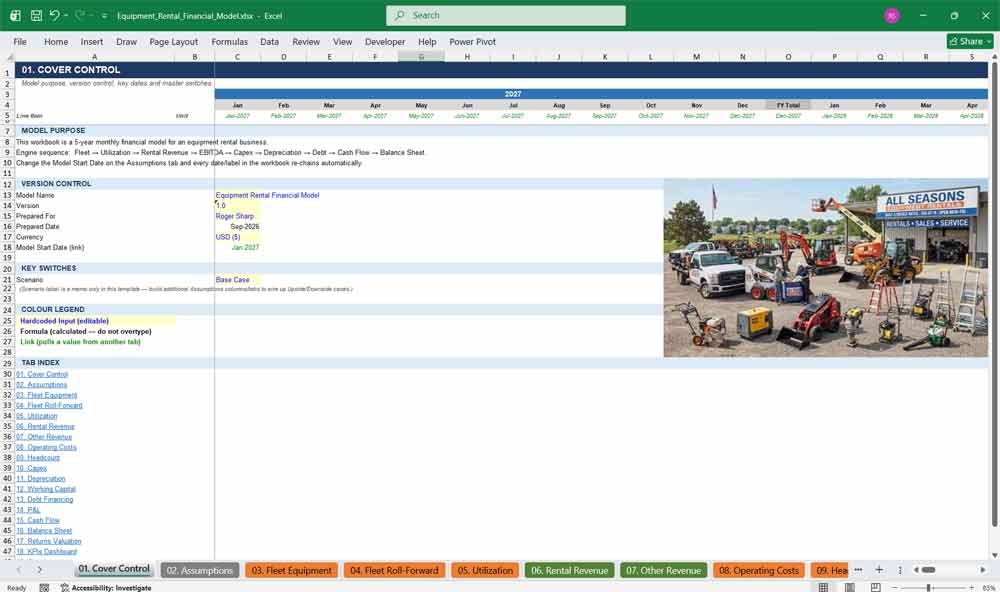Screen dimensions: 1000x592
Task: Follow the 06. Rental Revenue index link
Action: pyautogui.click(x=45, y=426)
